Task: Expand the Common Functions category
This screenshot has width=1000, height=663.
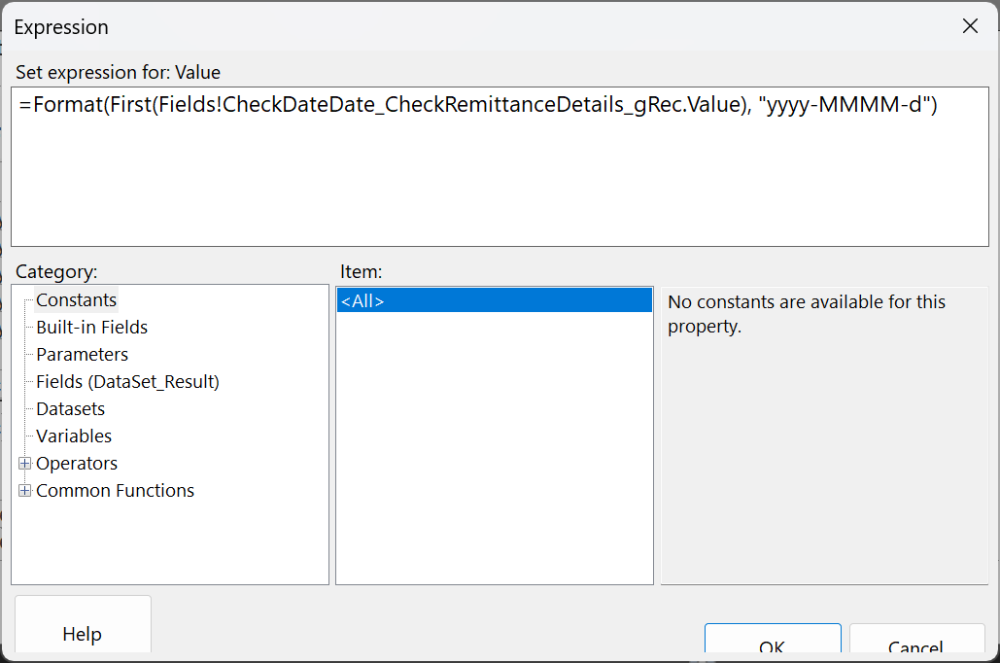Action: (115, 490)
